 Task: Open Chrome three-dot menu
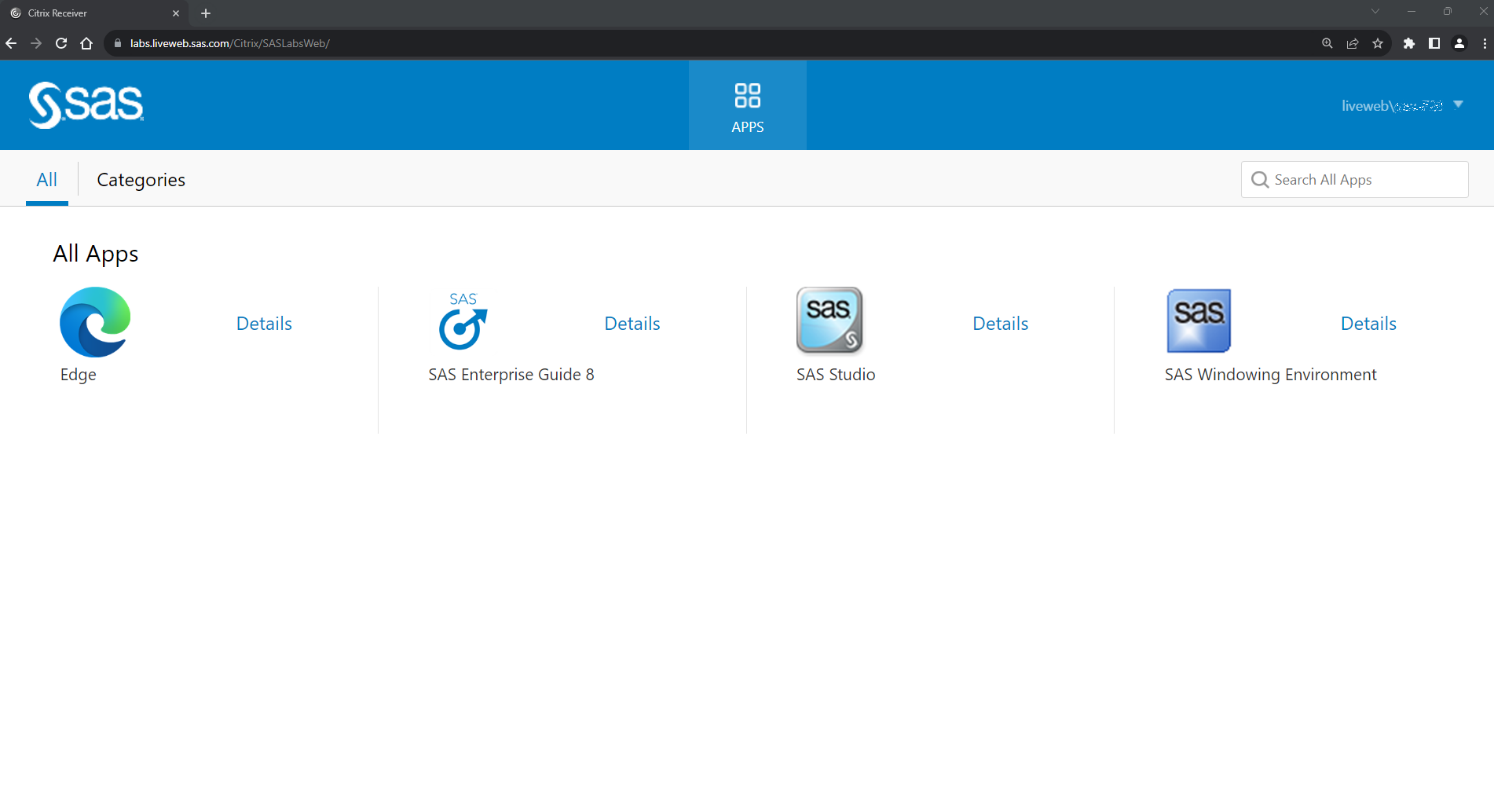pyautogui.click(x=1484, y=43)
